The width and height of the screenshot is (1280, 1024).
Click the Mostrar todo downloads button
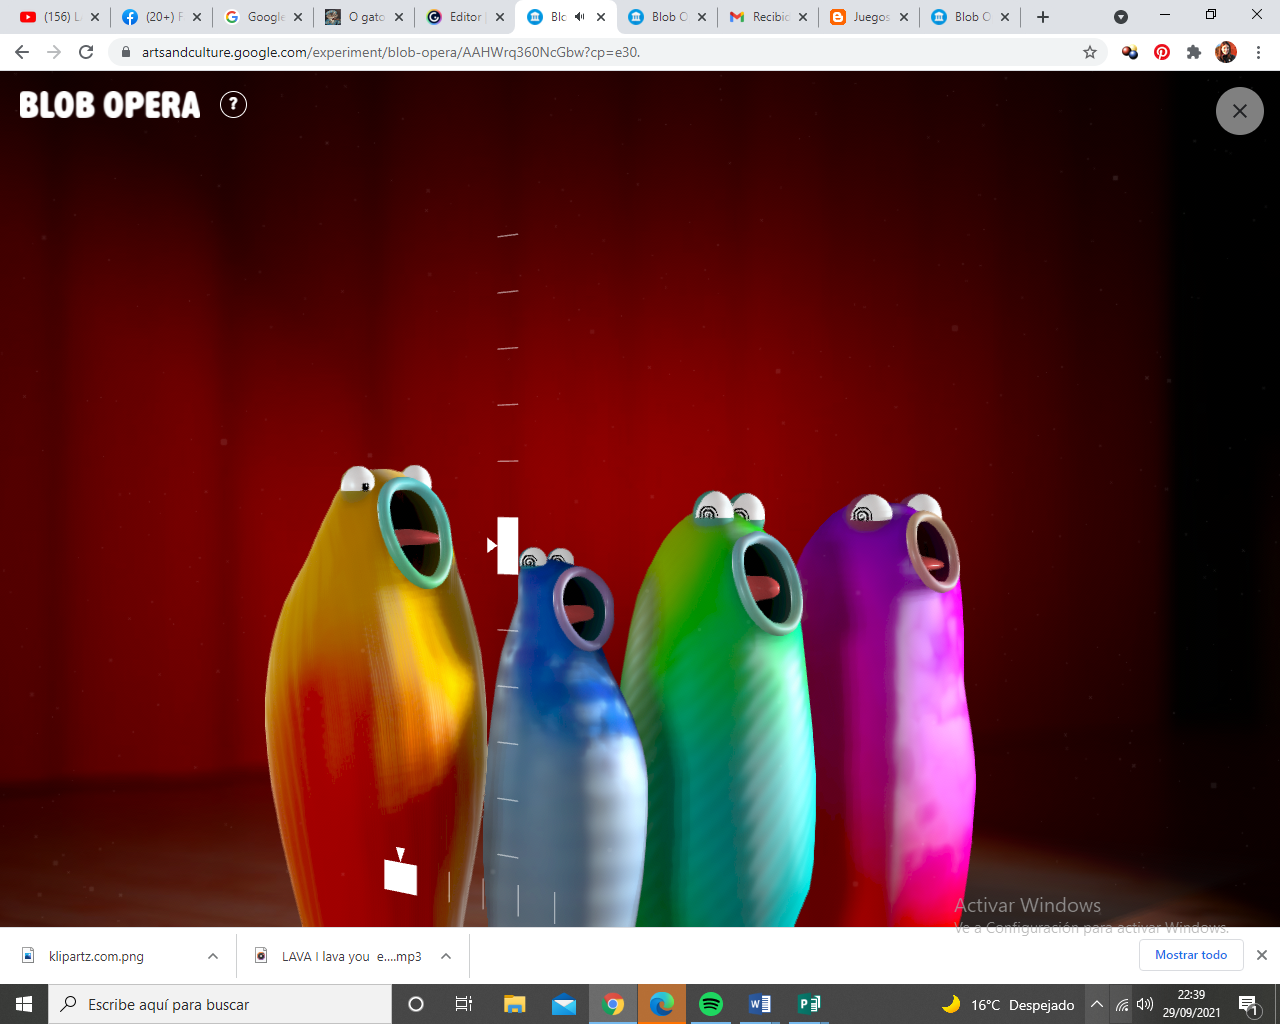(1191, 955)
